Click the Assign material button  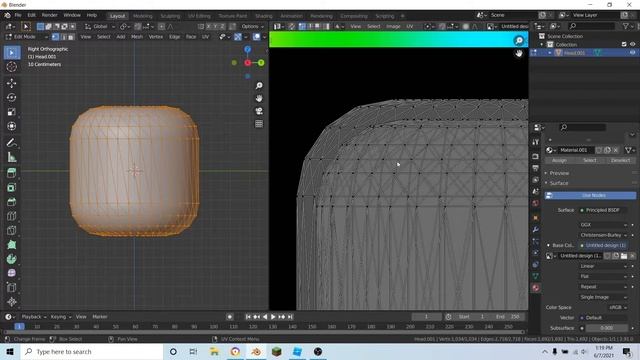(559, 160)
